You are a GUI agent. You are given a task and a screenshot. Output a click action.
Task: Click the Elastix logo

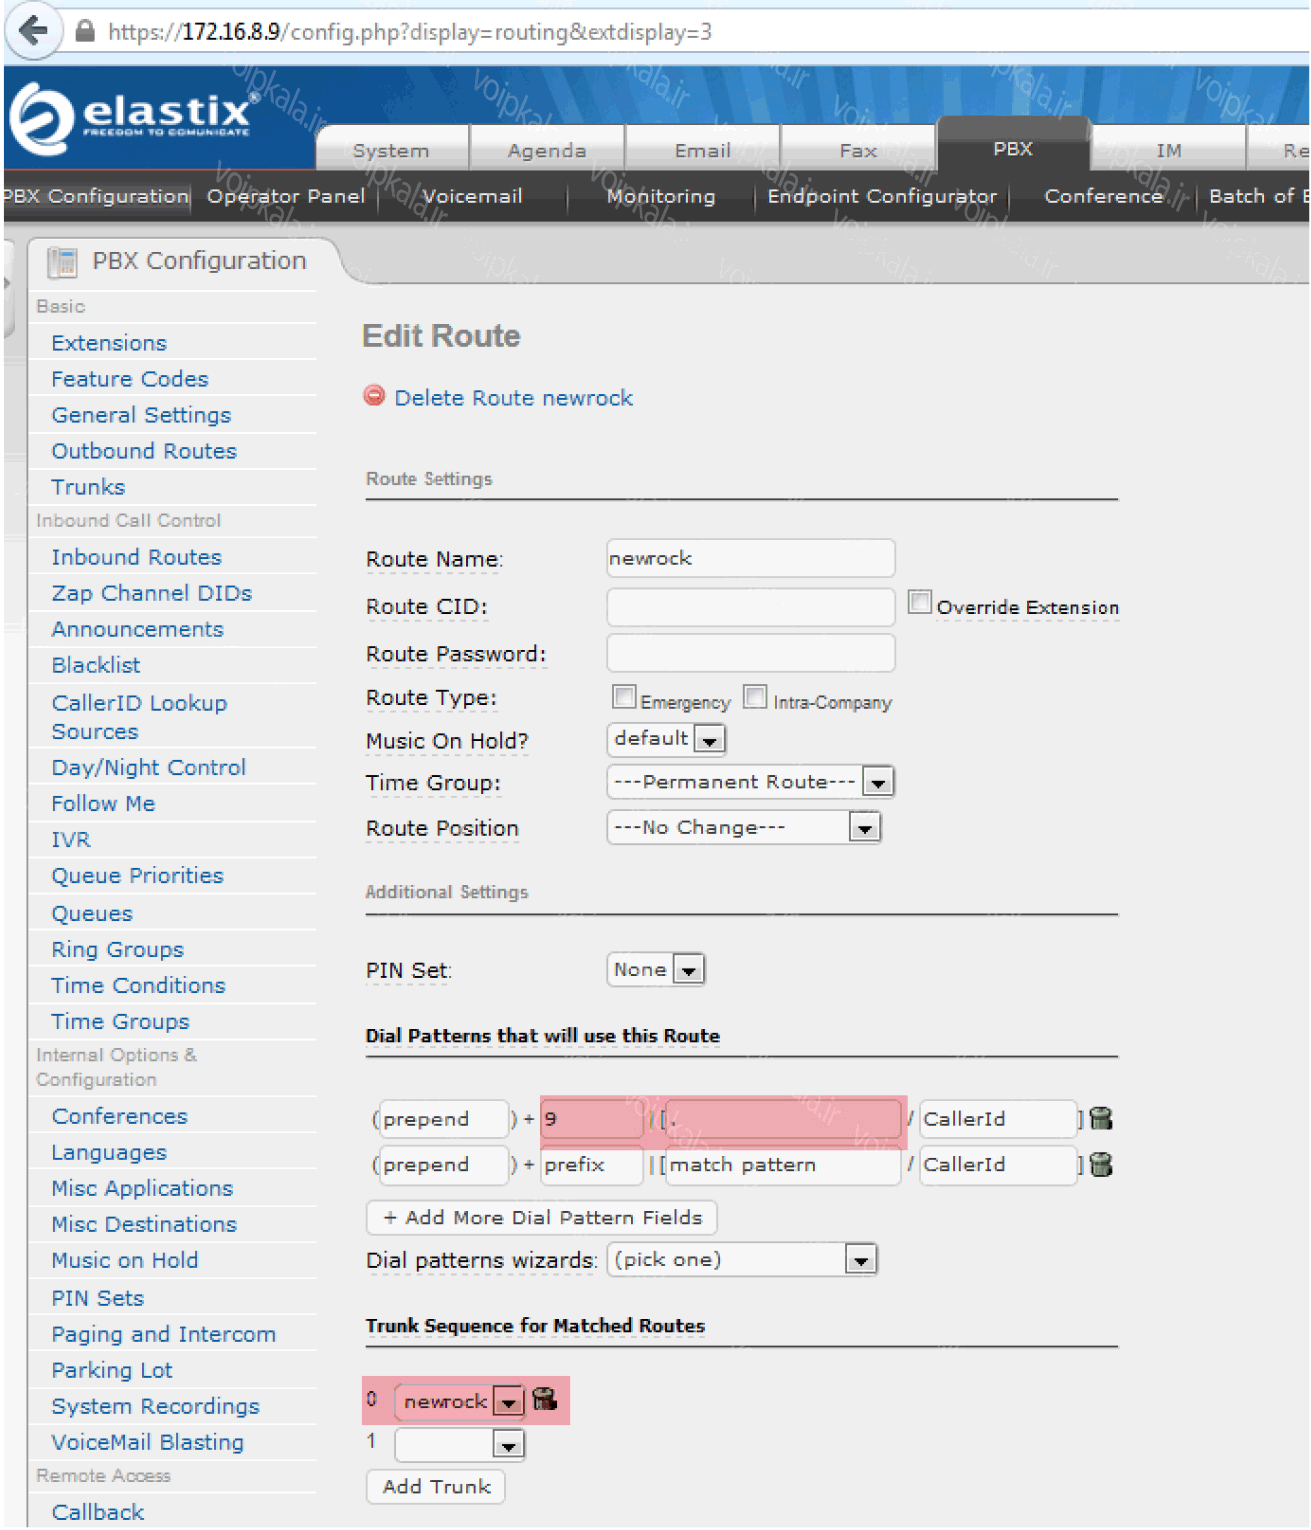tap(135, 117)
